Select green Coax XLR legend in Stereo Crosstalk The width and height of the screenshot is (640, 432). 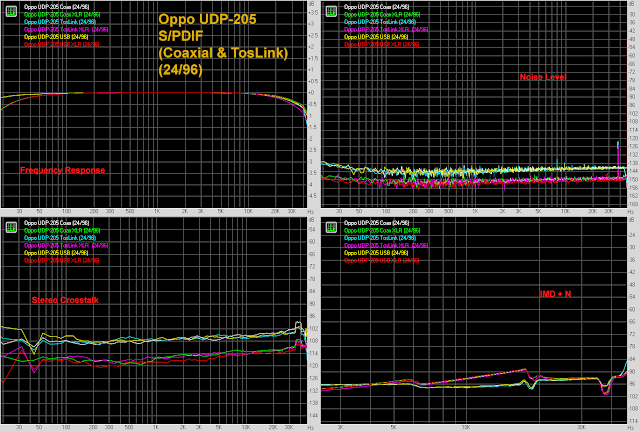pyautogui.click(x=62, y=230)
